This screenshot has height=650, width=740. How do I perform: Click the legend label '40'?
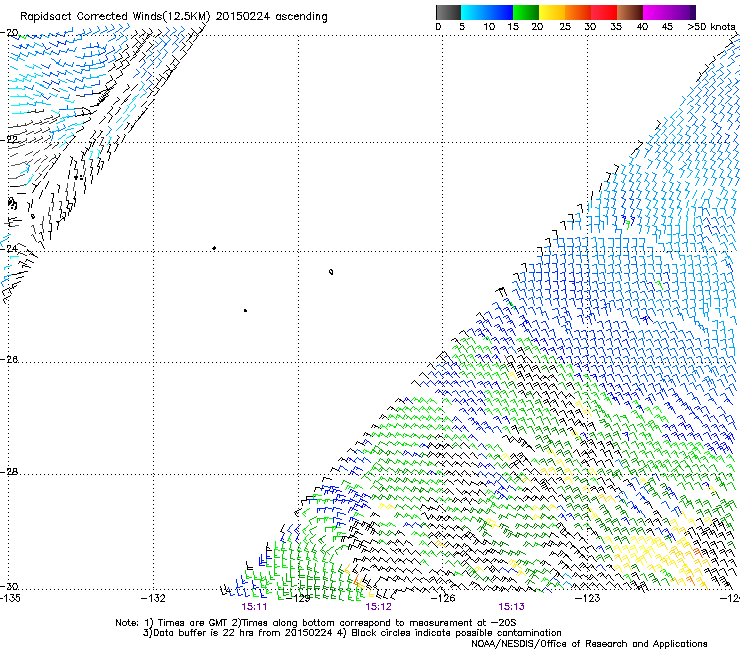[x=642, y=27]
